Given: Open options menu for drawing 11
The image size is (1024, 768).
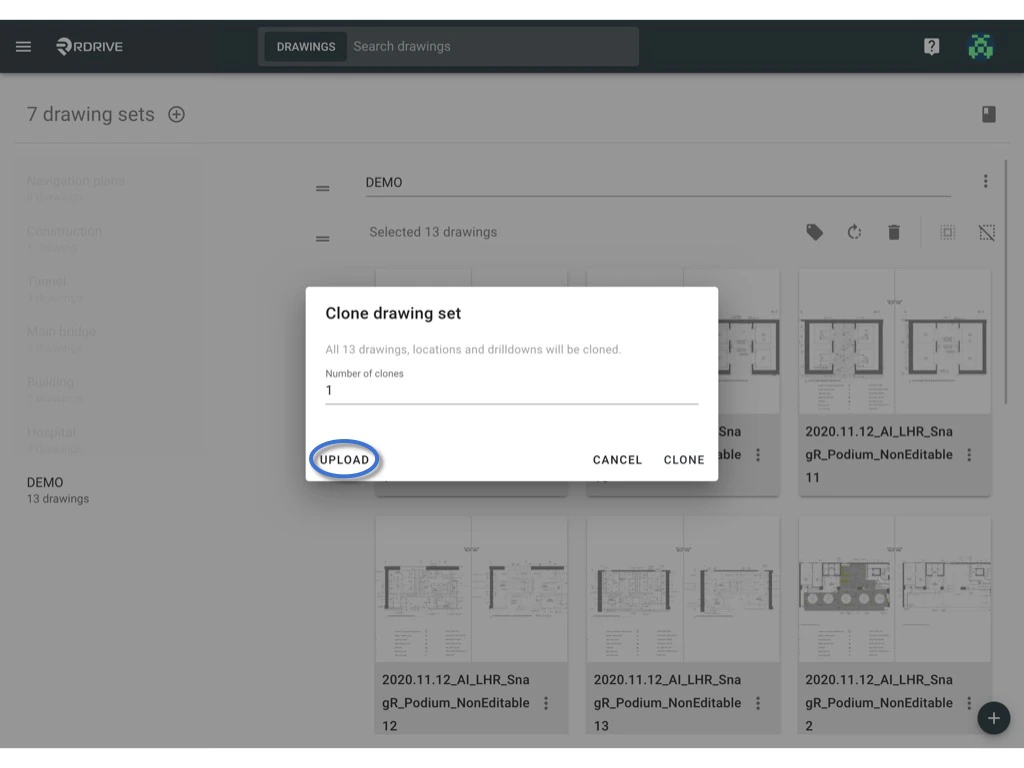Looking at the screenshot, I should pyautogui.click(x=969, y=455).
